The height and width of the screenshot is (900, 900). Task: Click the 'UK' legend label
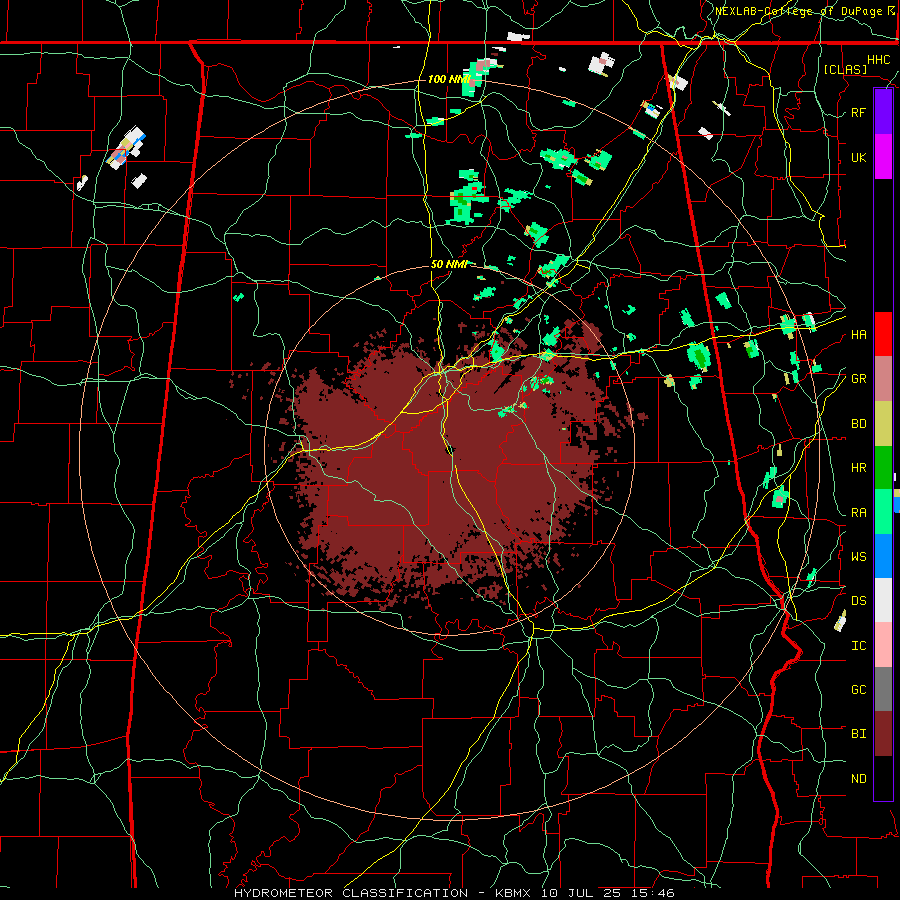(x=859, y=157)
